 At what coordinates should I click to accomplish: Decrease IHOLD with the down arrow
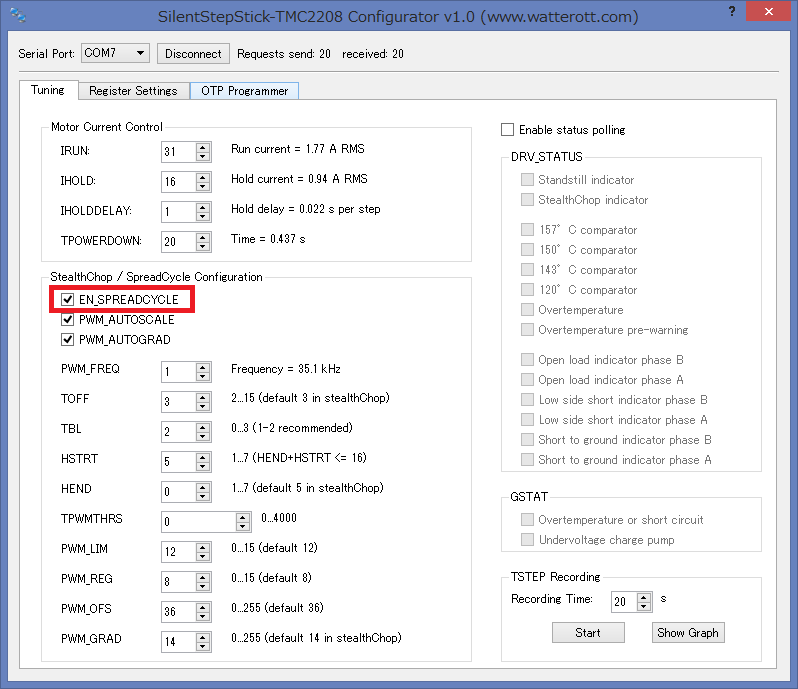point(203,186)
